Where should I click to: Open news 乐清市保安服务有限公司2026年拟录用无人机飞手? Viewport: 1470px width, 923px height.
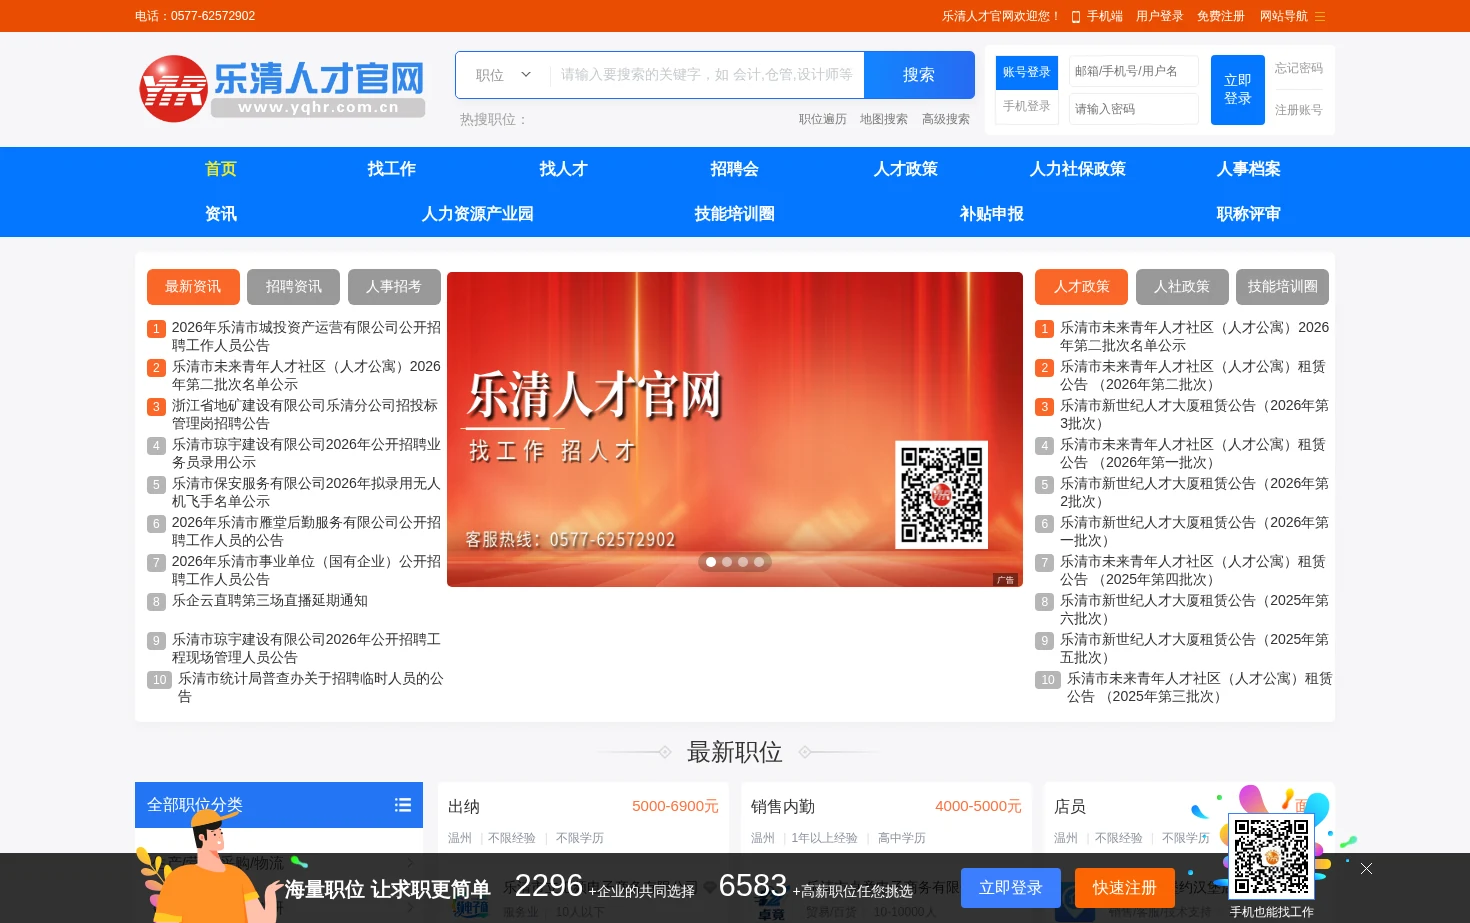(306, 492)
